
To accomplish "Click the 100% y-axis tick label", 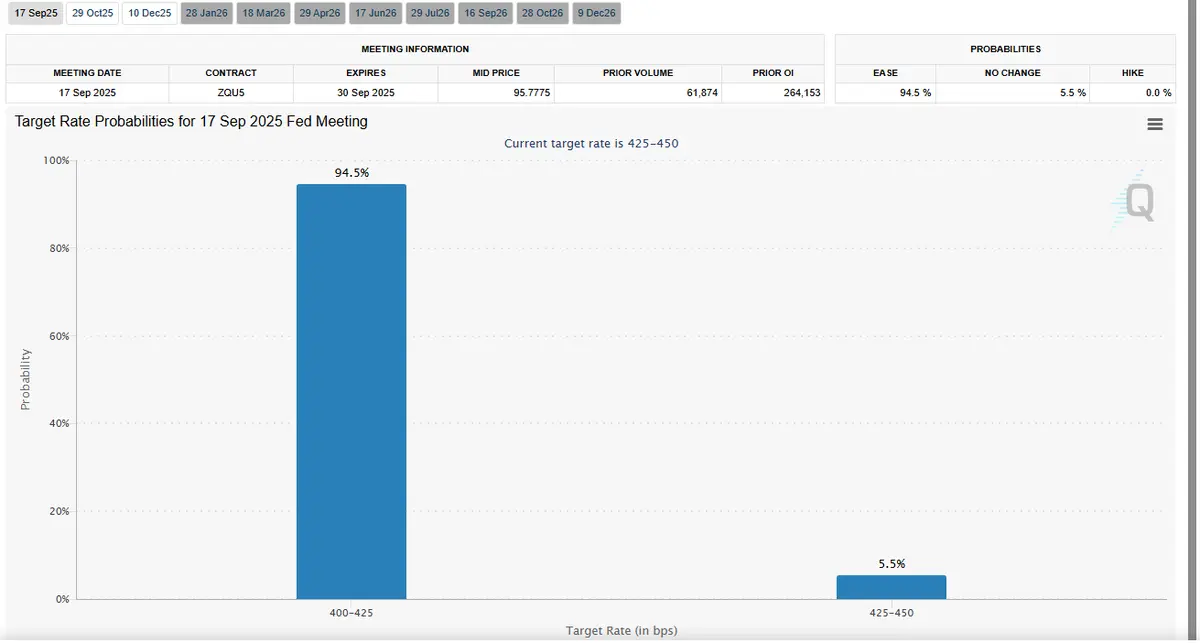I will tap(57, 161).
